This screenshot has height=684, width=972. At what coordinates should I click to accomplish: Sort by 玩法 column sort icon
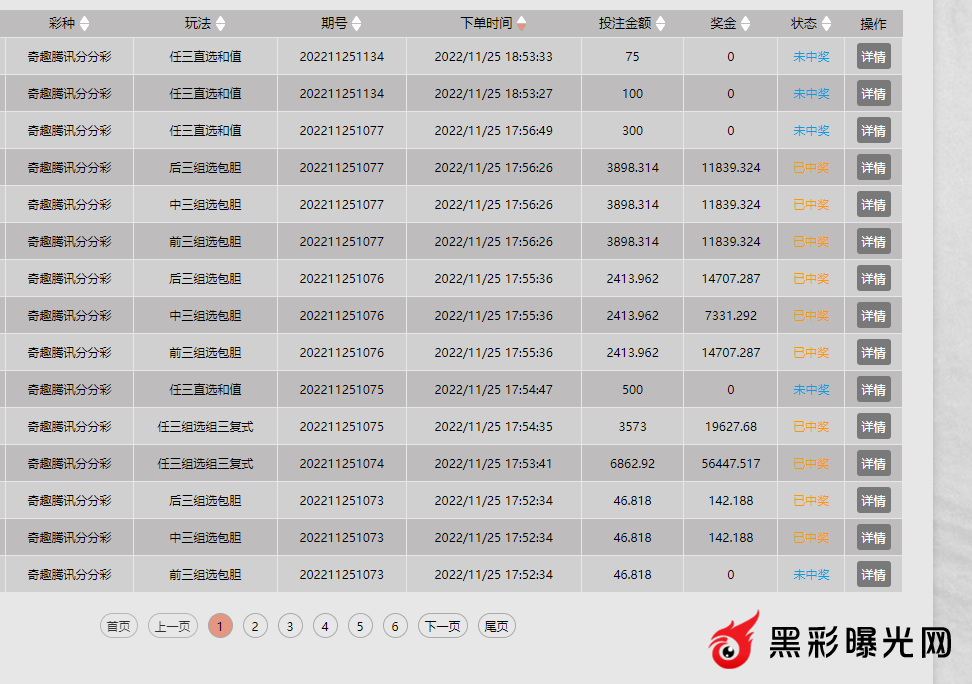click(x=221, y=24)
